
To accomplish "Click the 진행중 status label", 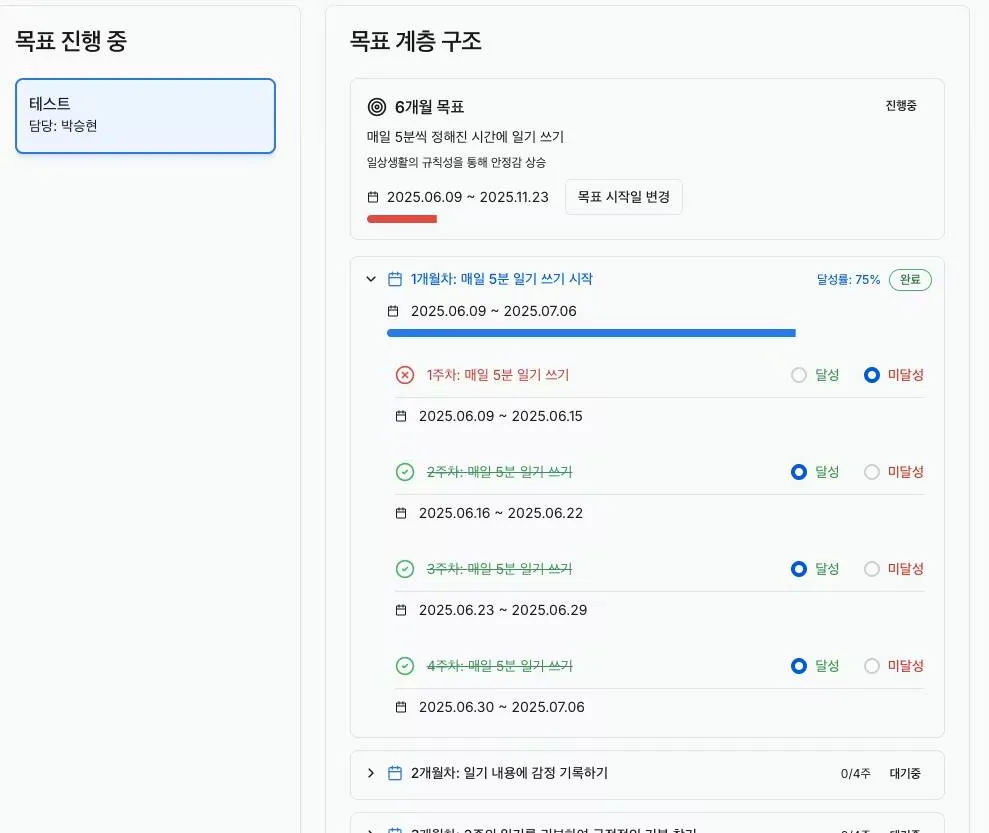I will tap(900, 106).
